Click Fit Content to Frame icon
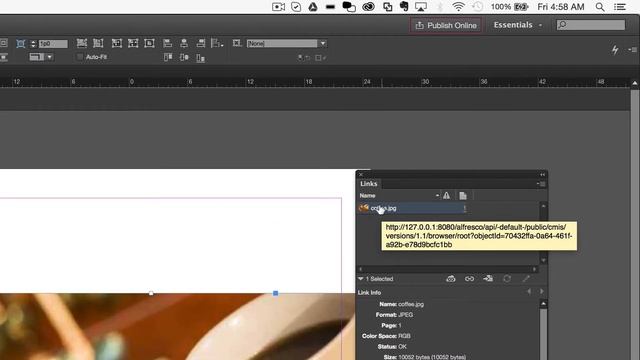 coord(117,43)
